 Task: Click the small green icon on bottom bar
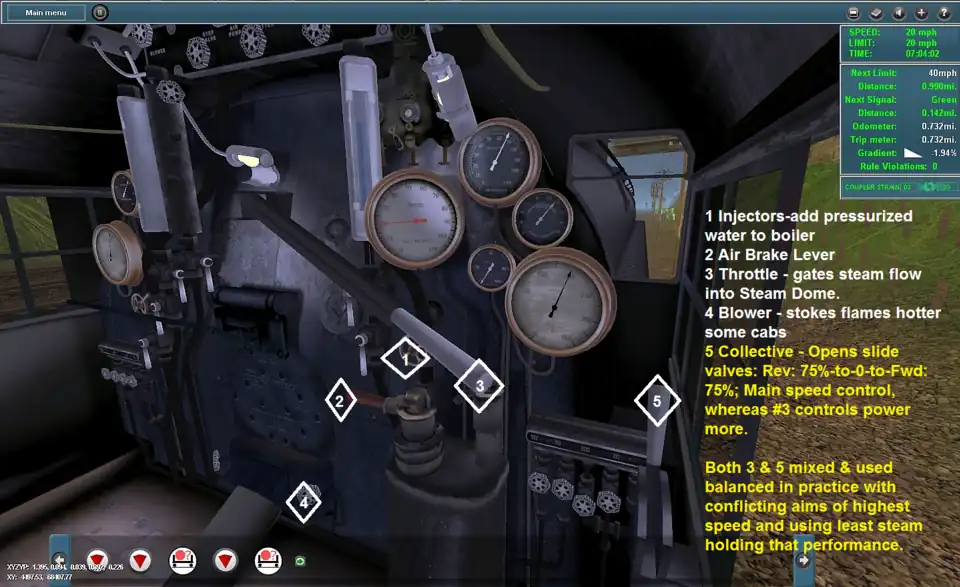click(299, 561)
